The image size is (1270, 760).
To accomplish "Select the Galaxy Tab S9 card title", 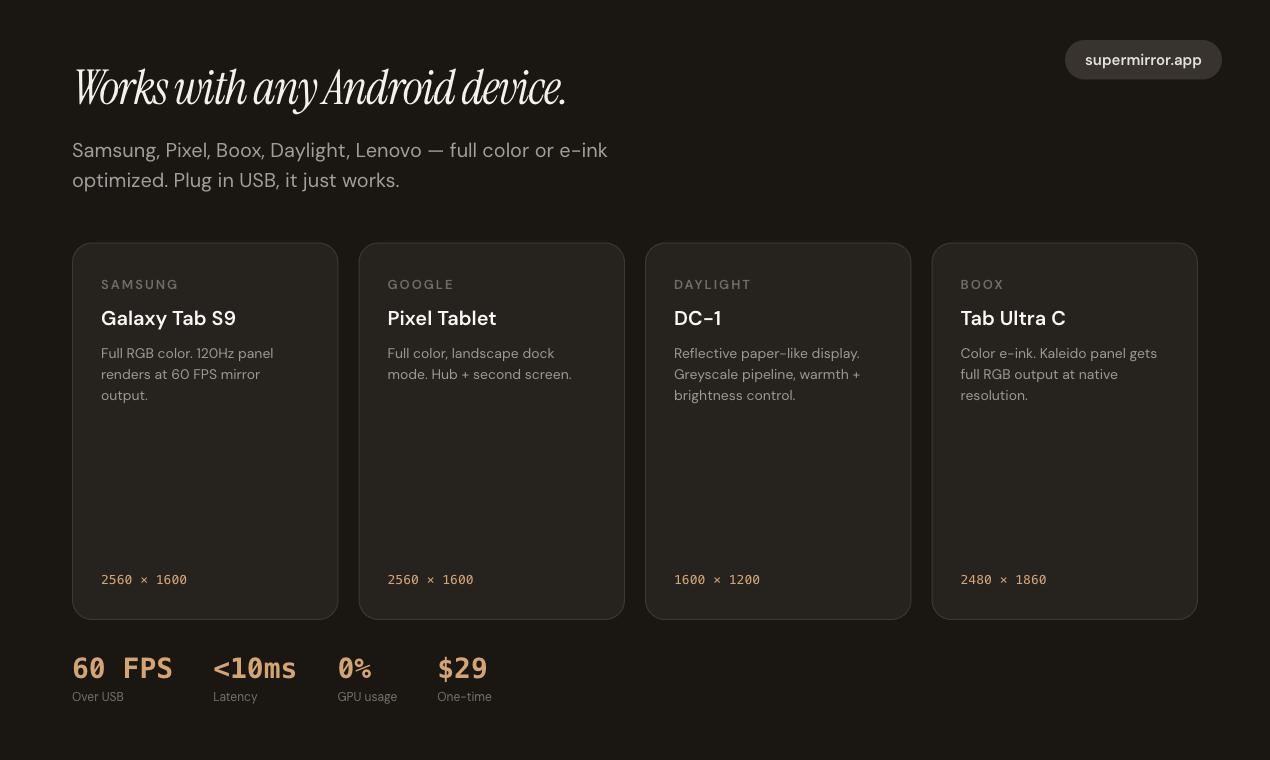I will click(168, 318).
